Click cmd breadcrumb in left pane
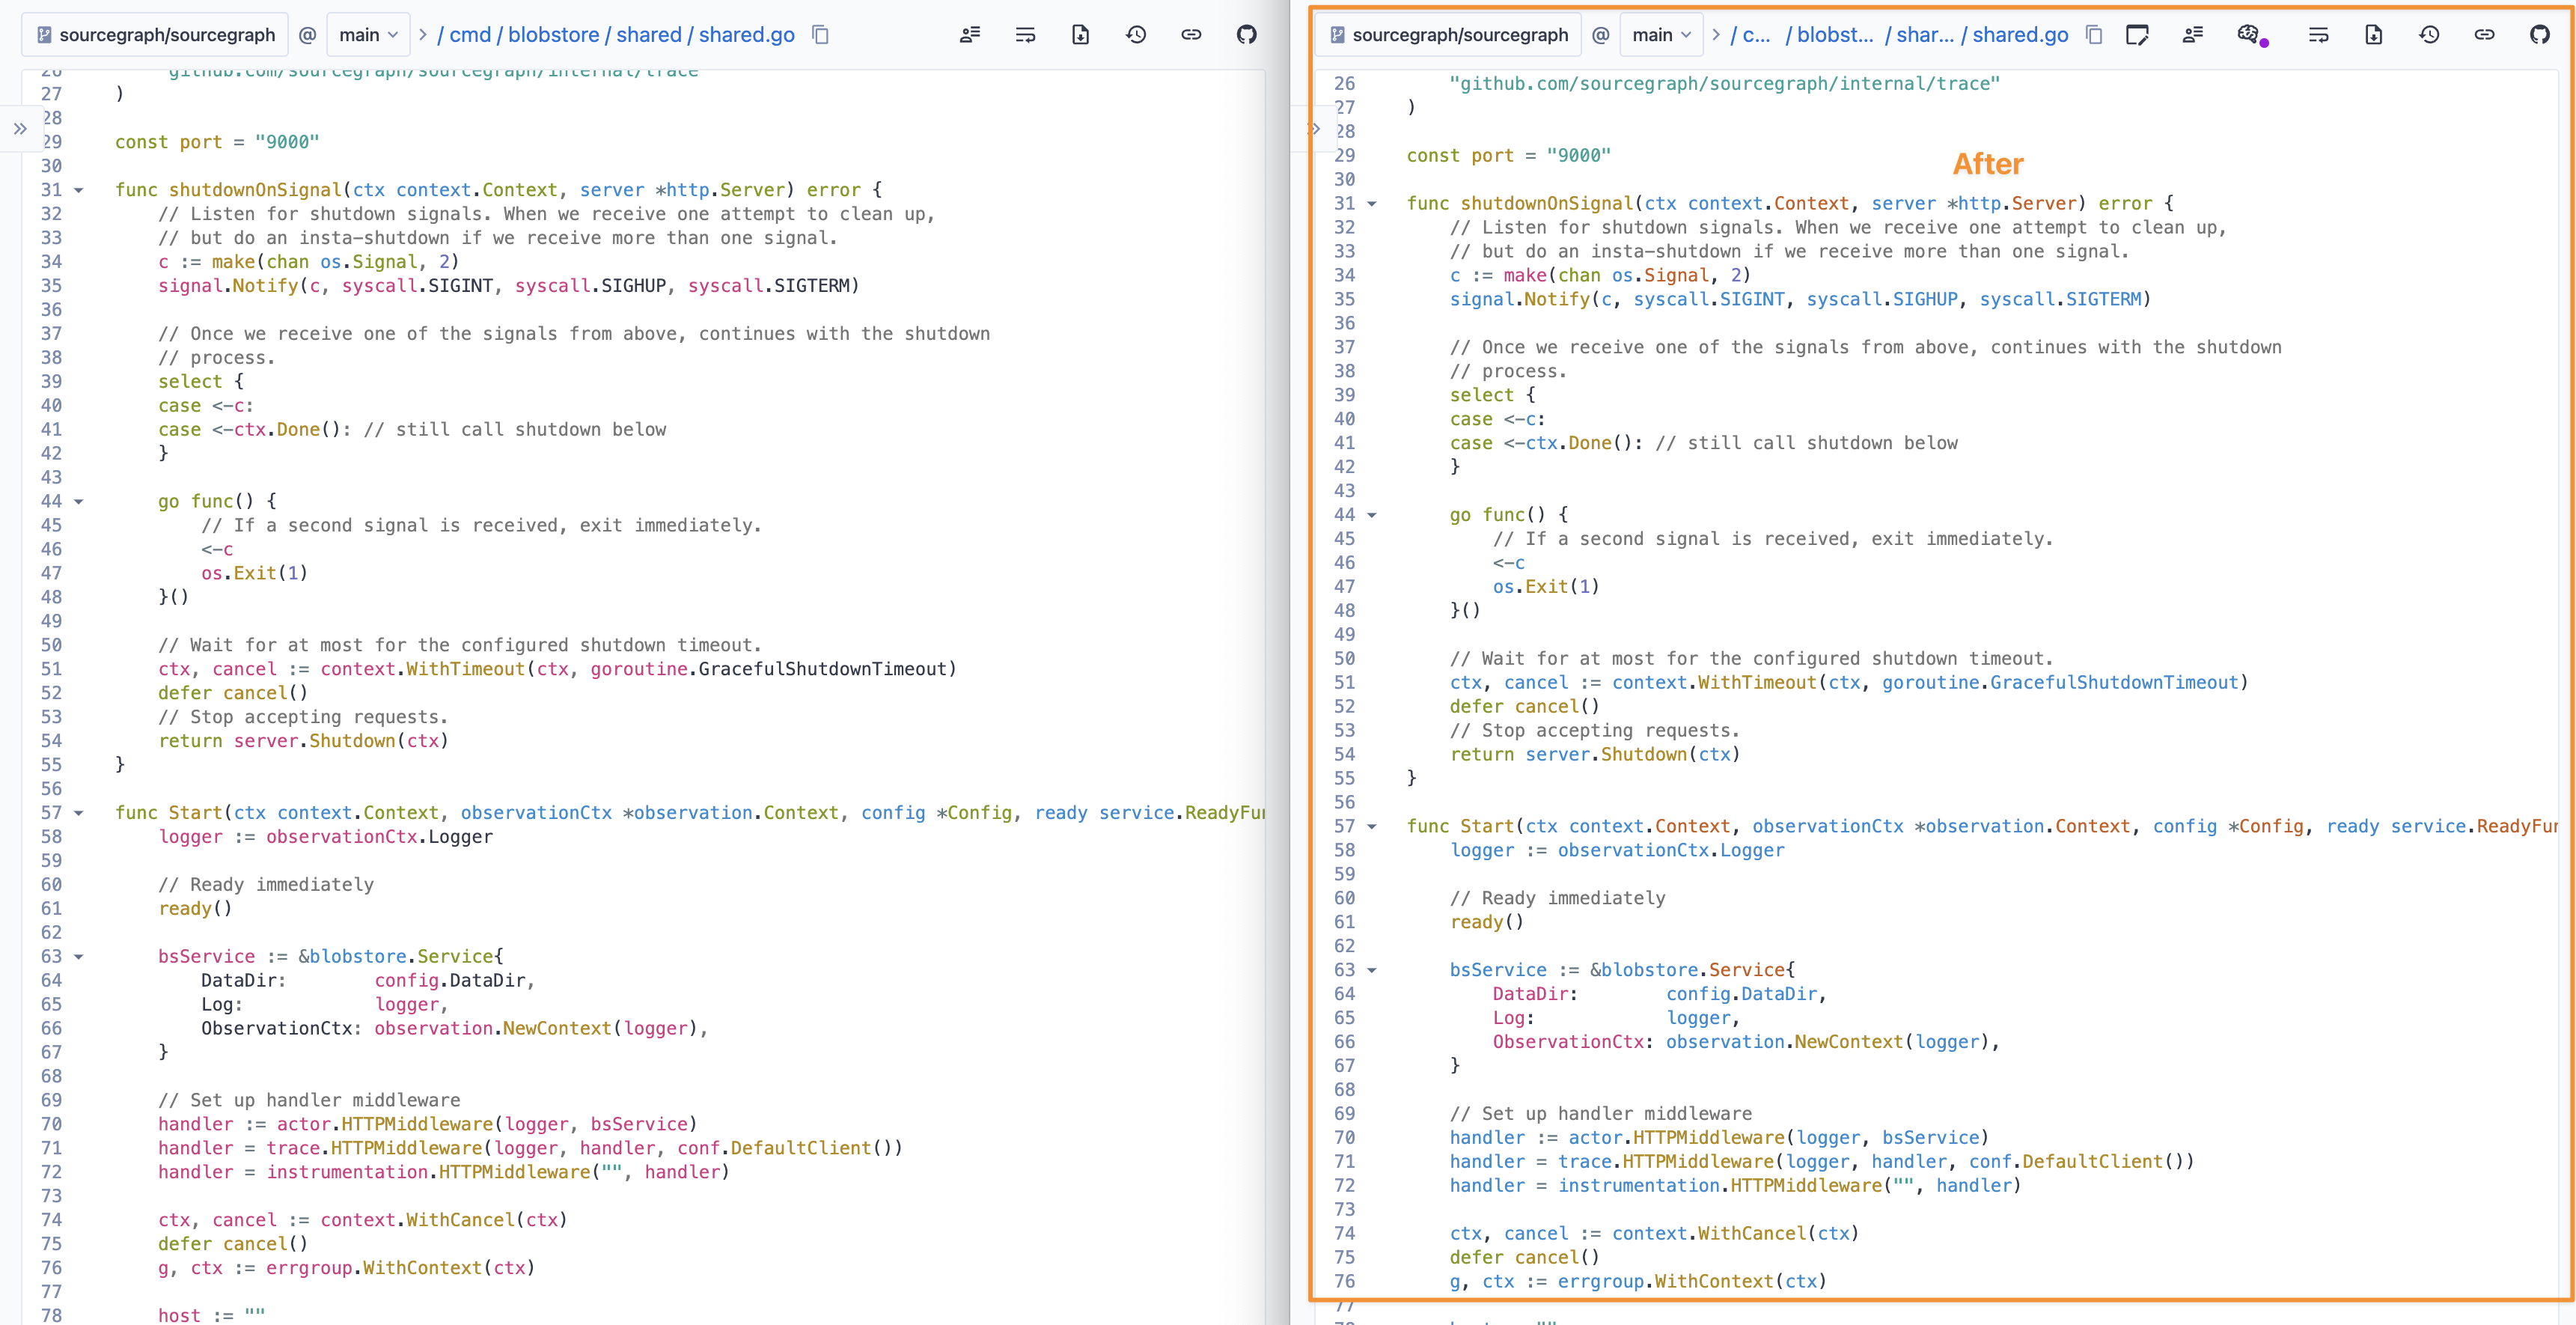 click(x=470, y=35)
